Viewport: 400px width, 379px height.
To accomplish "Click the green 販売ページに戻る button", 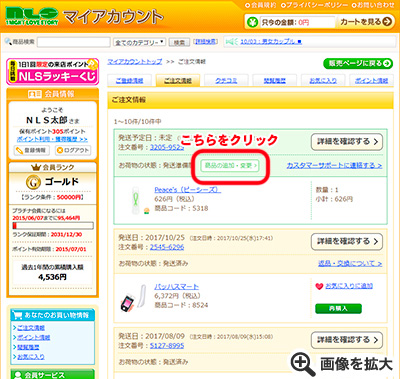I will (358, 63).
